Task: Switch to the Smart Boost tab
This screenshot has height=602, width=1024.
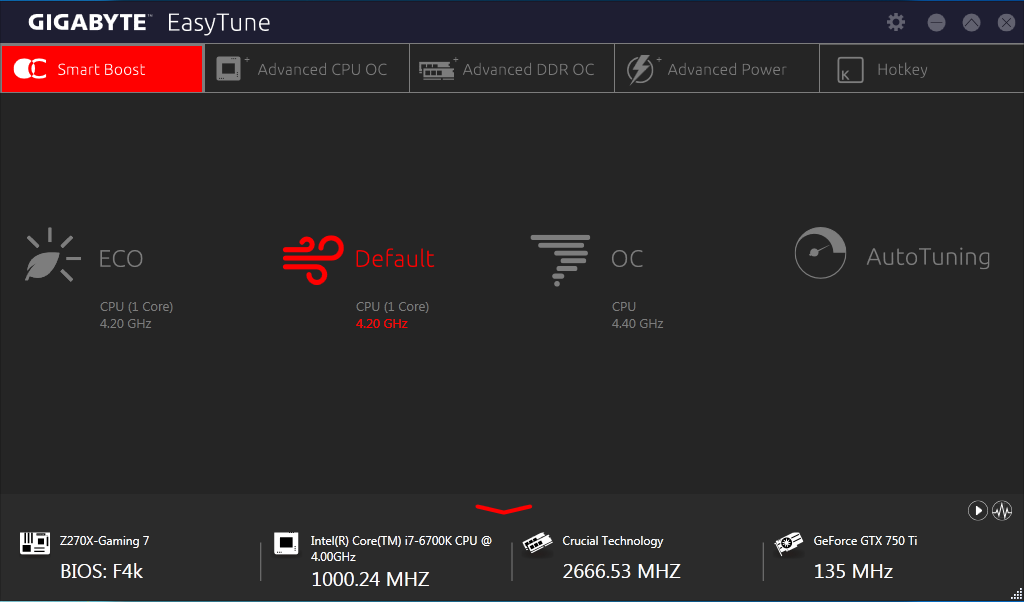Action: (103, 69)
